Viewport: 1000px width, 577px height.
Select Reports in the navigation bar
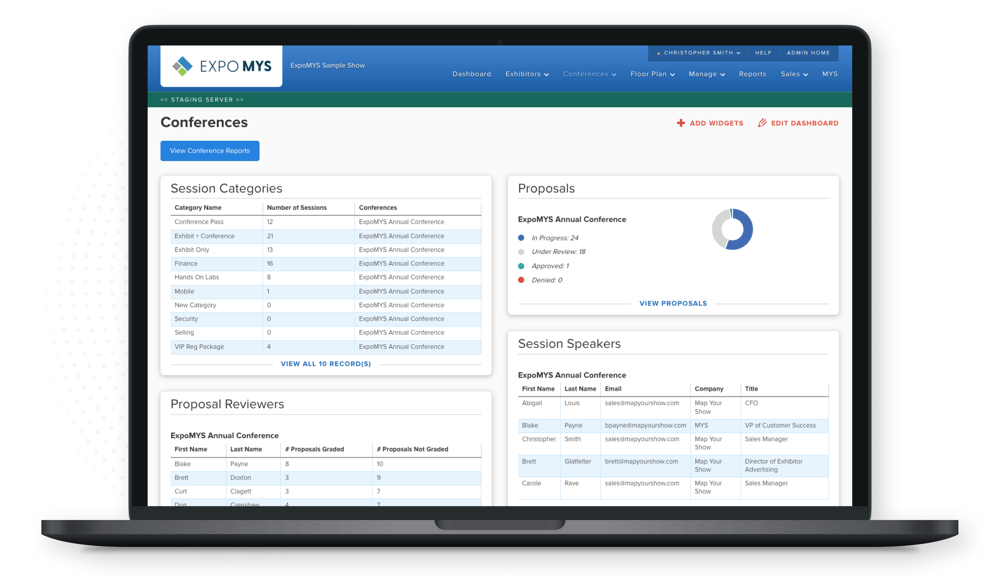[752, 74]
